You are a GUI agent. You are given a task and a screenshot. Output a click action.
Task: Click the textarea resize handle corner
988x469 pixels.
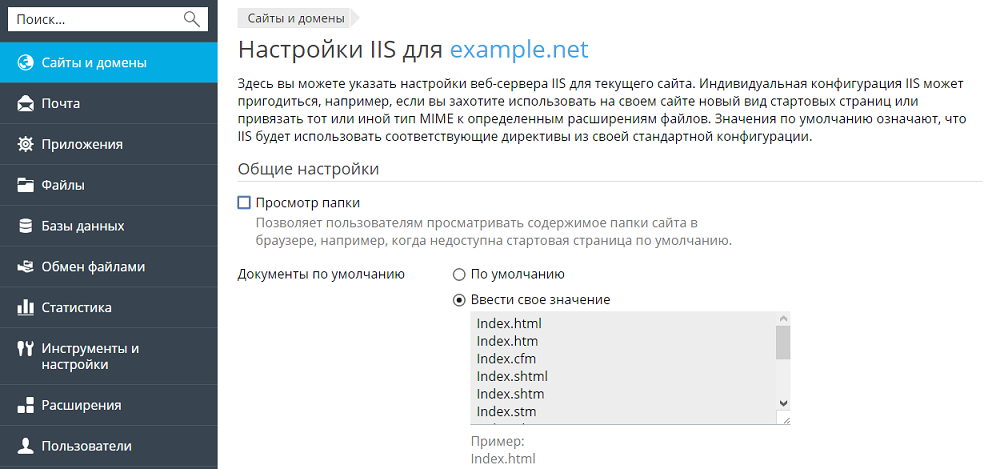click(785, 420)
